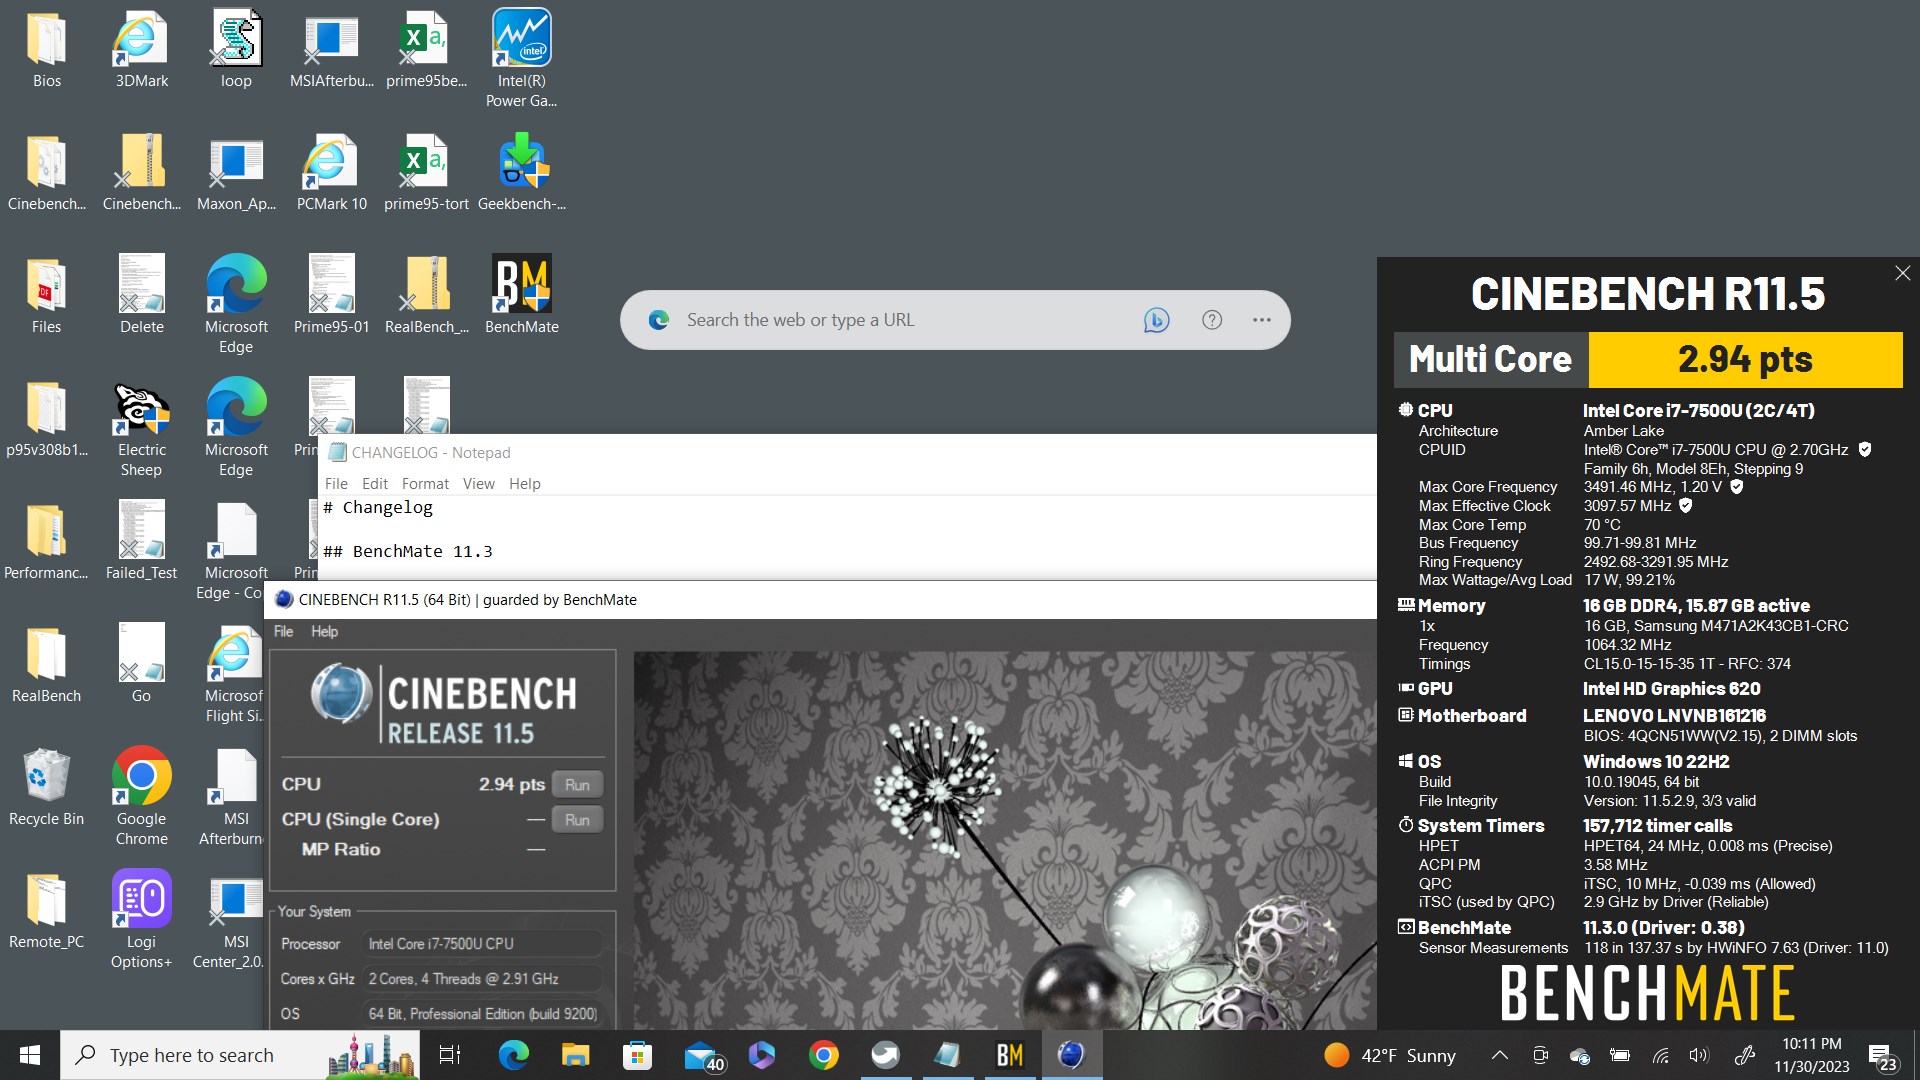This screenshot has width=1920, height=1080.
Task: Open Notepad Help menu
Action: pyautogui.click(x=524, y=484)
